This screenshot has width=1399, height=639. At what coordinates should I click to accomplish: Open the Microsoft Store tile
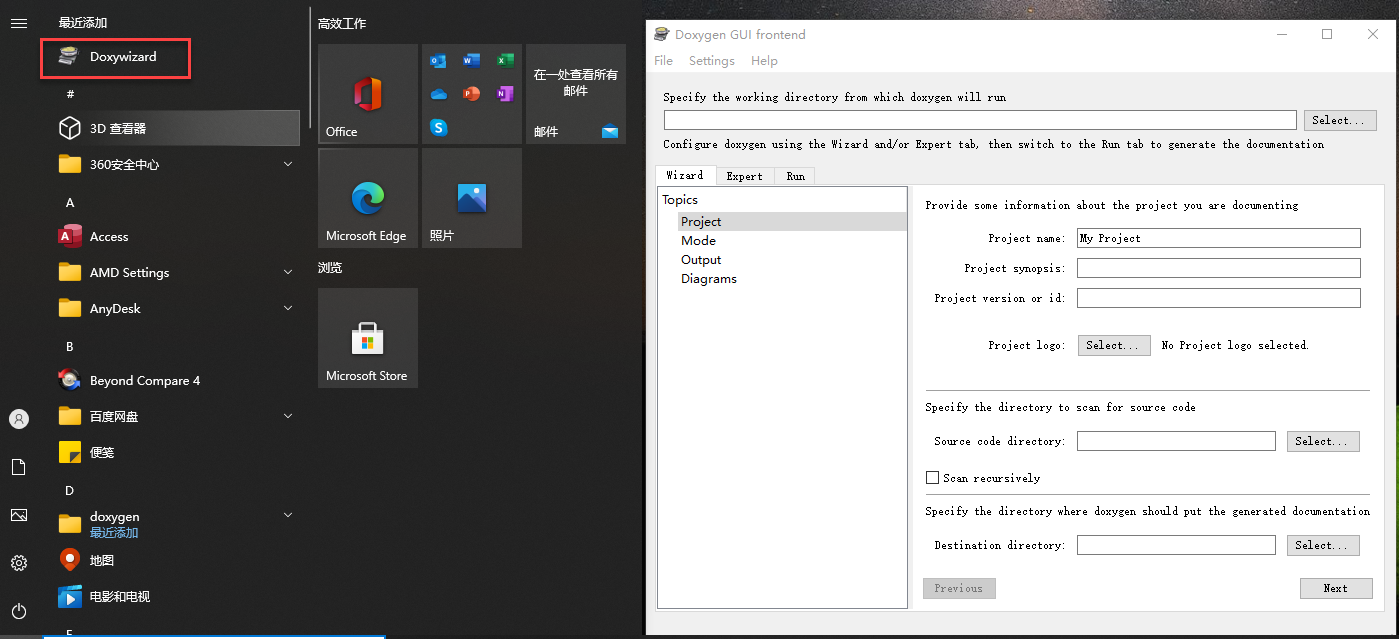[x=367, y=338]
